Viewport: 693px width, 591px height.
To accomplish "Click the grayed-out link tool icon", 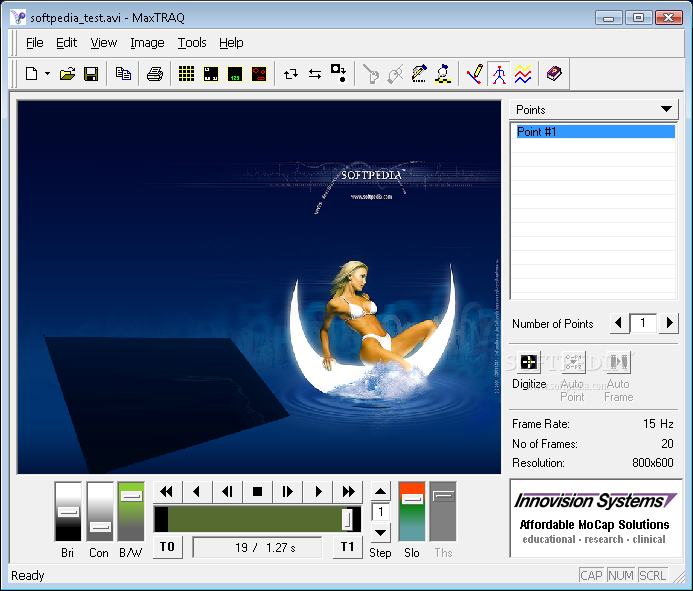I will (395, 74).
